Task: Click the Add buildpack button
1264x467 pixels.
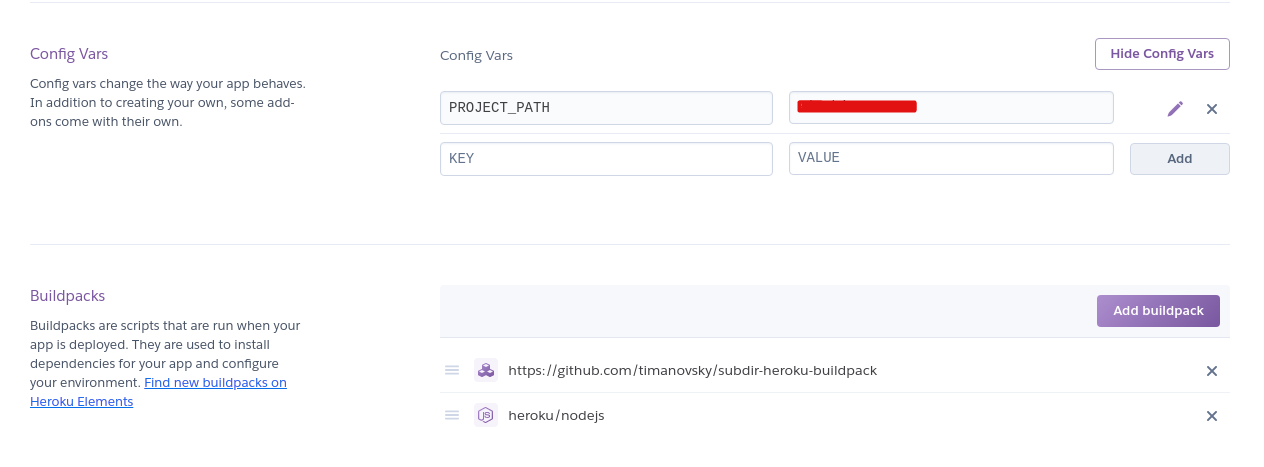Action: pos(1158,311)
